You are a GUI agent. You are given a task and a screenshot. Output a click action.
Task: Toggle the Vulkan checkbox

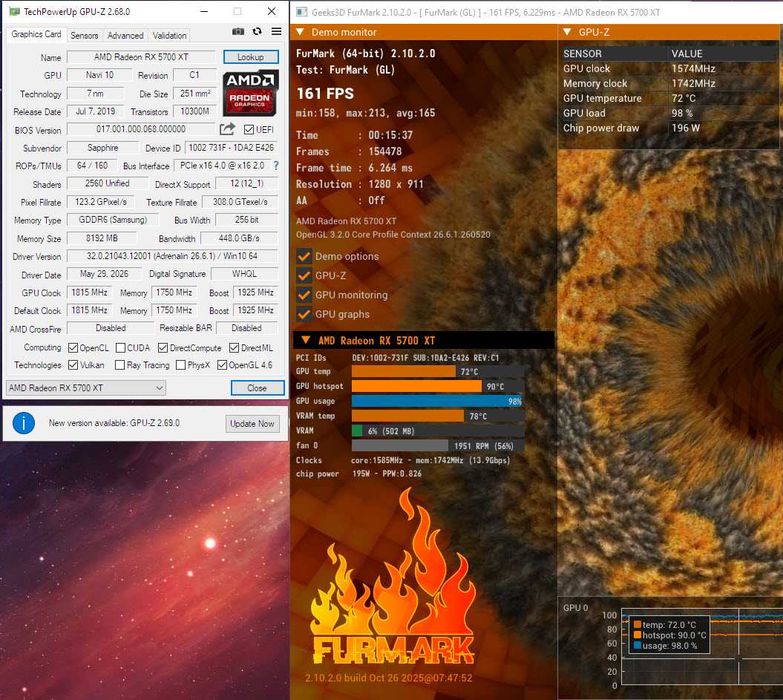coord(73,365)
